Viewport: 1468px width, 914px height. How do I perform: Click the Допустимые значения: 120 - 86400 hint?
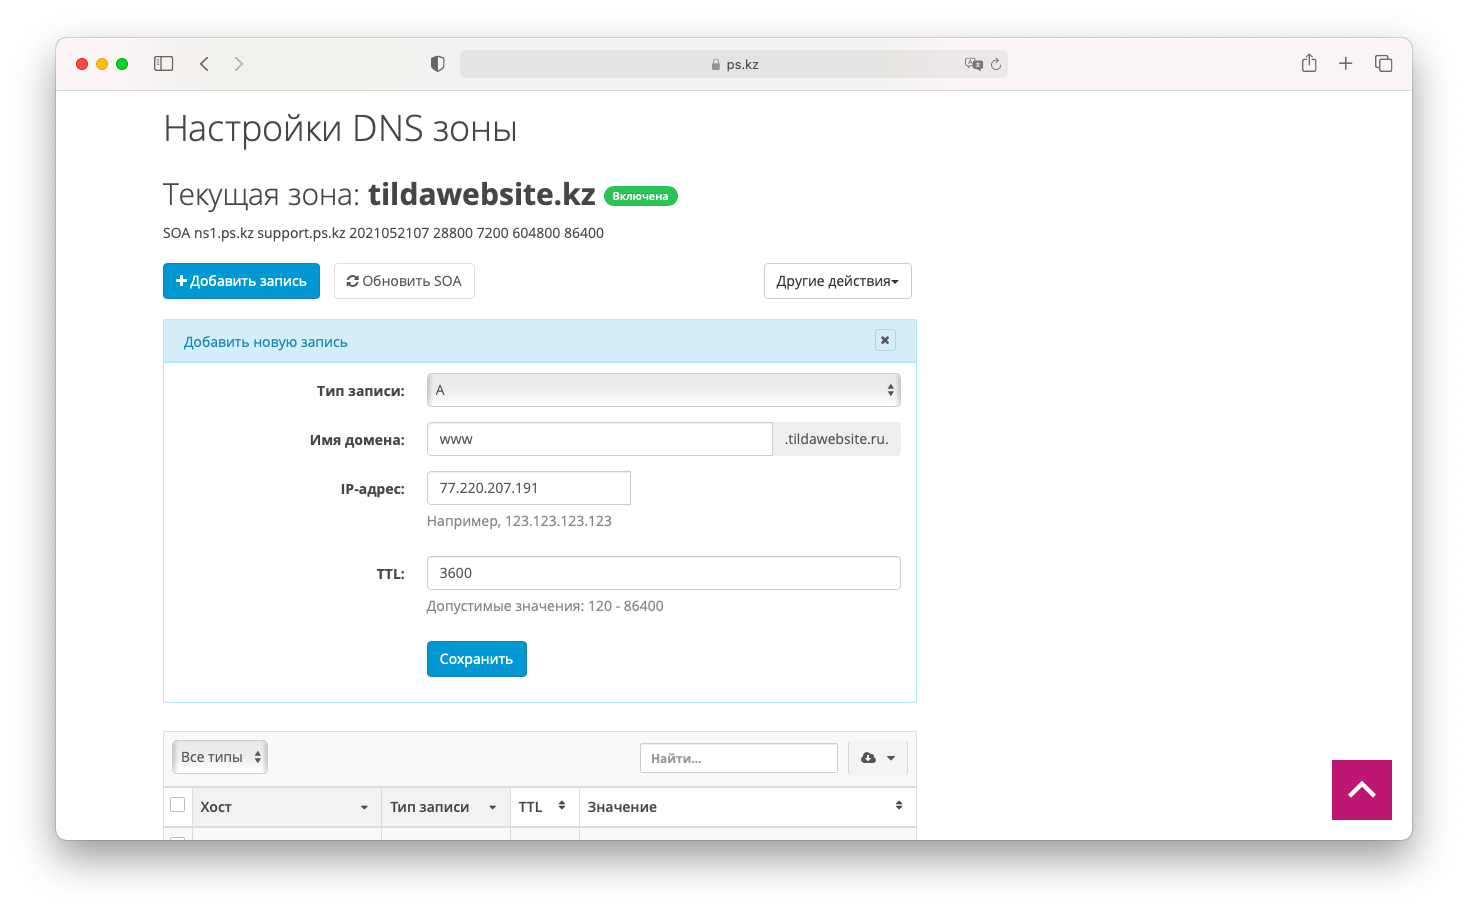coord(545,606)
